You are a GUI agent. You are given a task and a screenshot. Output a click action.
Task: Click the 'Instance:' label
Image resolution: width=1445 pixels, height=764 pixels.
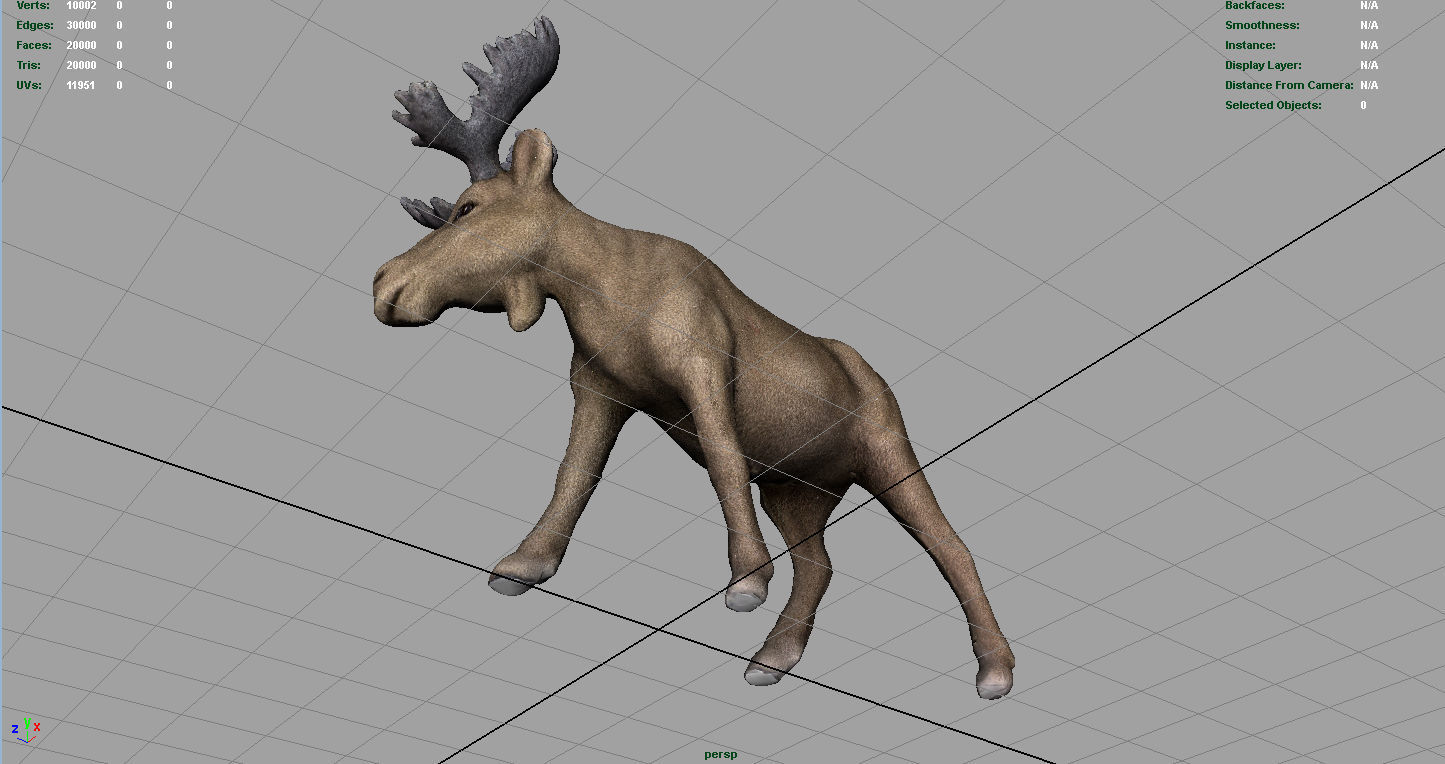[x=1250, y=45]
